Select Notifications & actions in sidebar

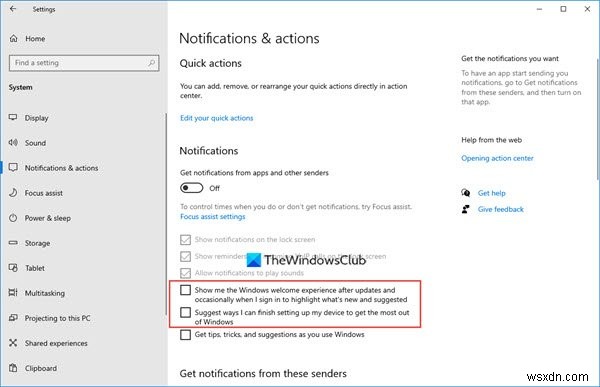[62, 168]
